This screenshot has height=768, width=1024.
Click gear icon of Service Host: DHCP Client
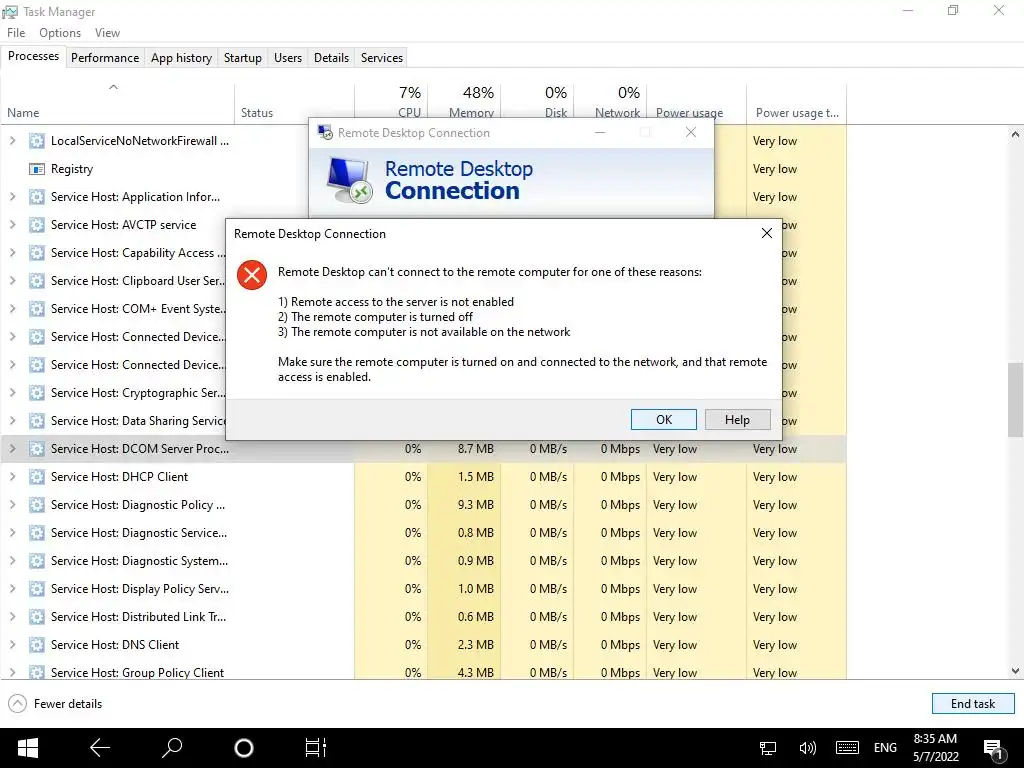(37, 477)
